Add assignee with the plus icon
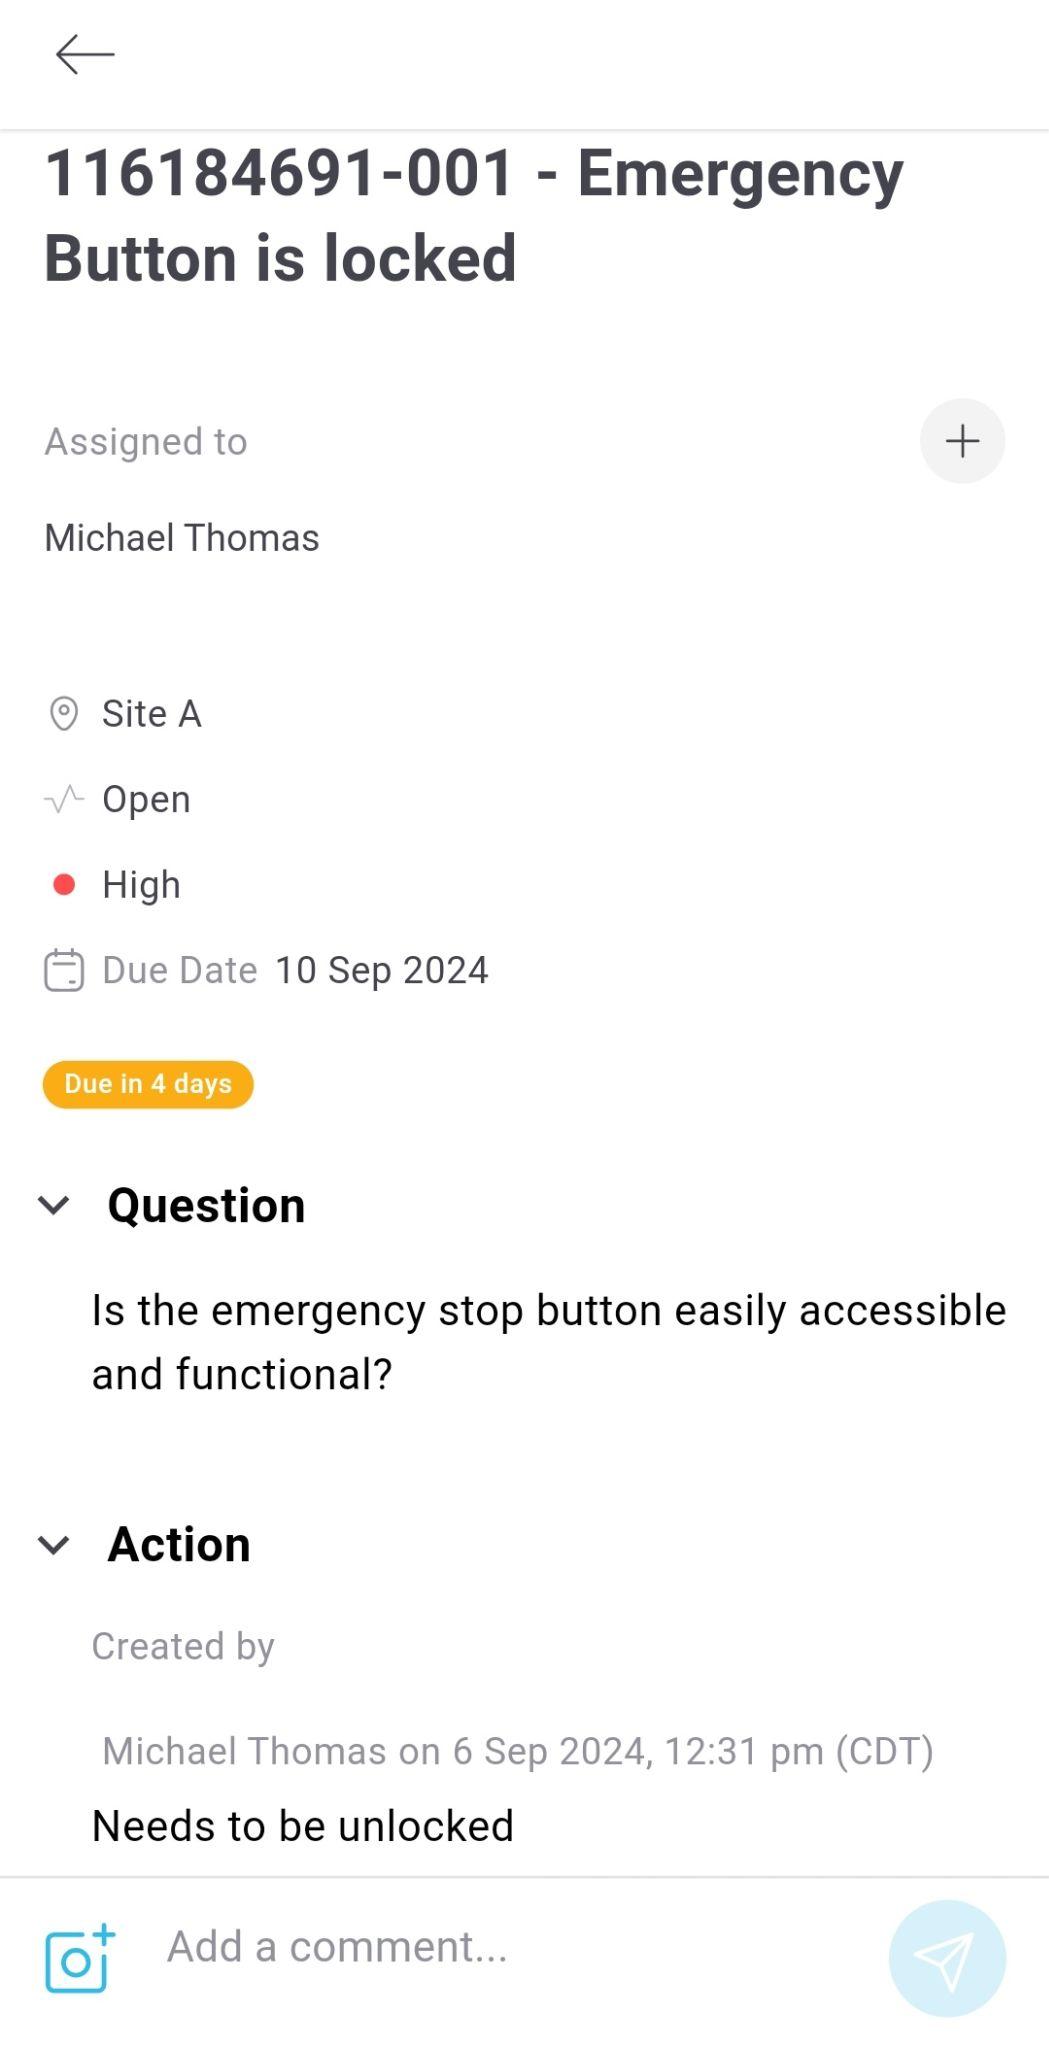This screenshot has height=2048, width=1049. tap(962, 441)
